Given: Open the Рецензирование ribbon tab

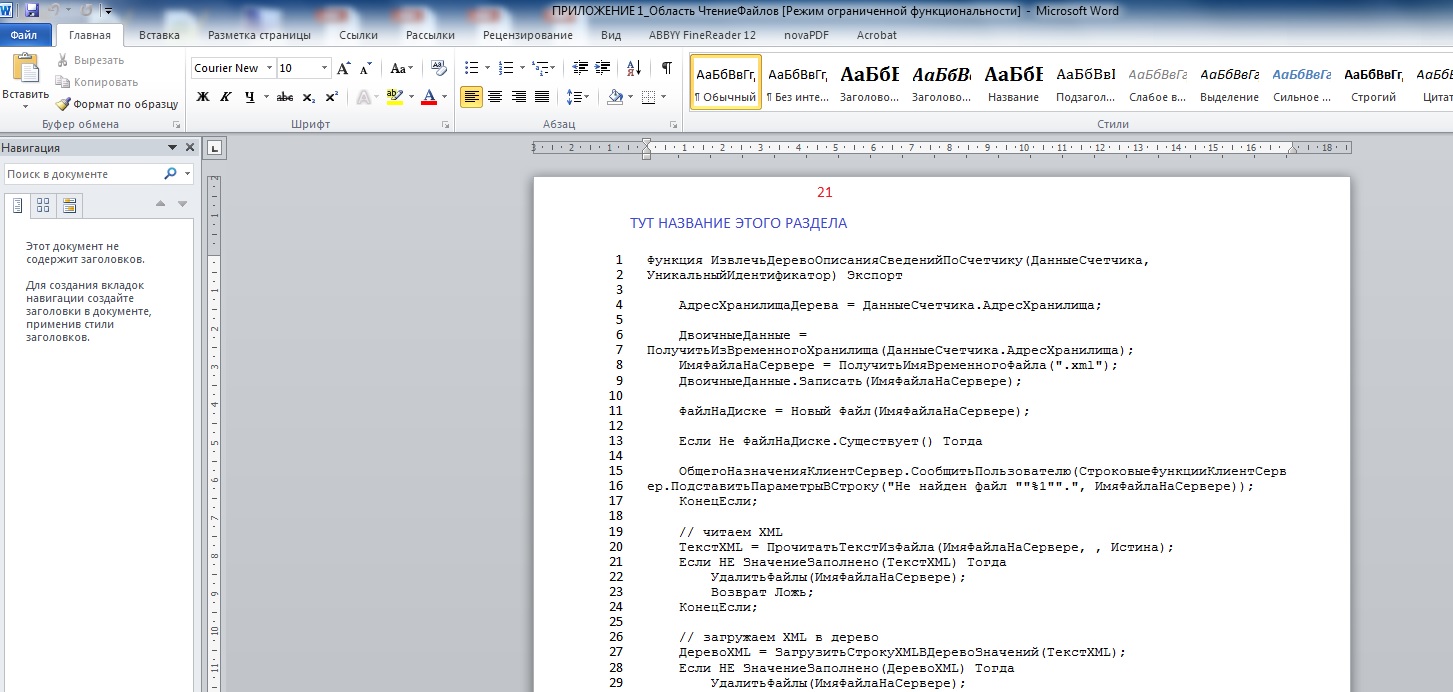Looking at the screenshot, I should click(x=527, y=35).
